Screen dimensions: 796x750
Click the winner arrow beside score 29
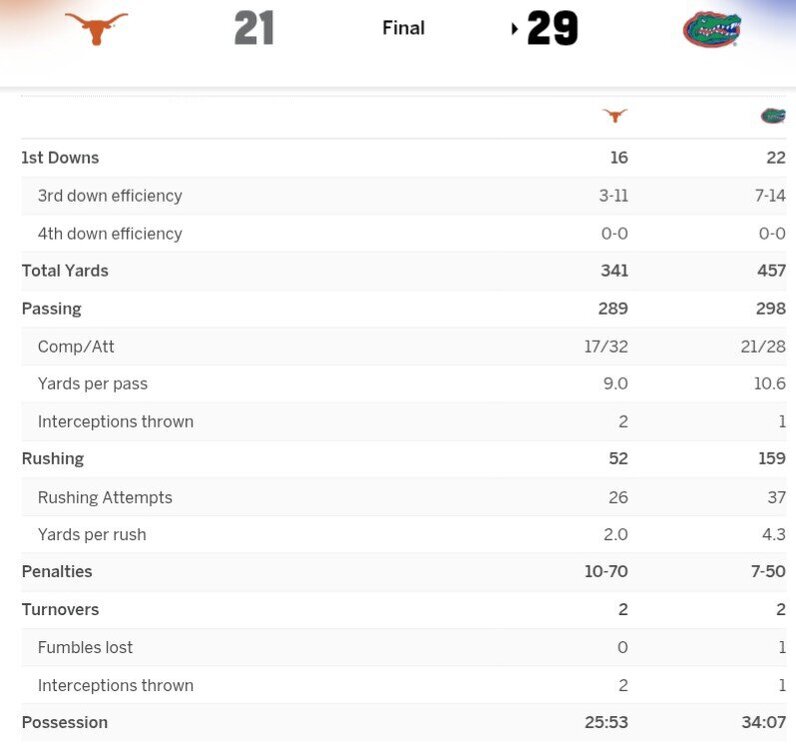tap(515, 29)
